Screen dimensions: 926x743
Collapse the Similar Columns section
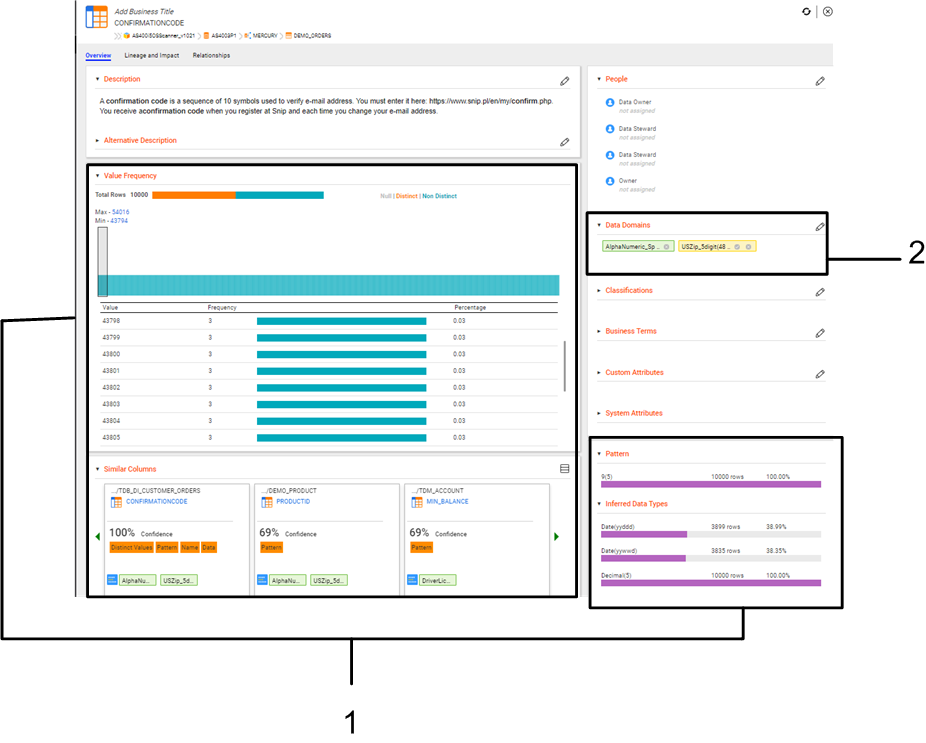click(x=97, y=469)
